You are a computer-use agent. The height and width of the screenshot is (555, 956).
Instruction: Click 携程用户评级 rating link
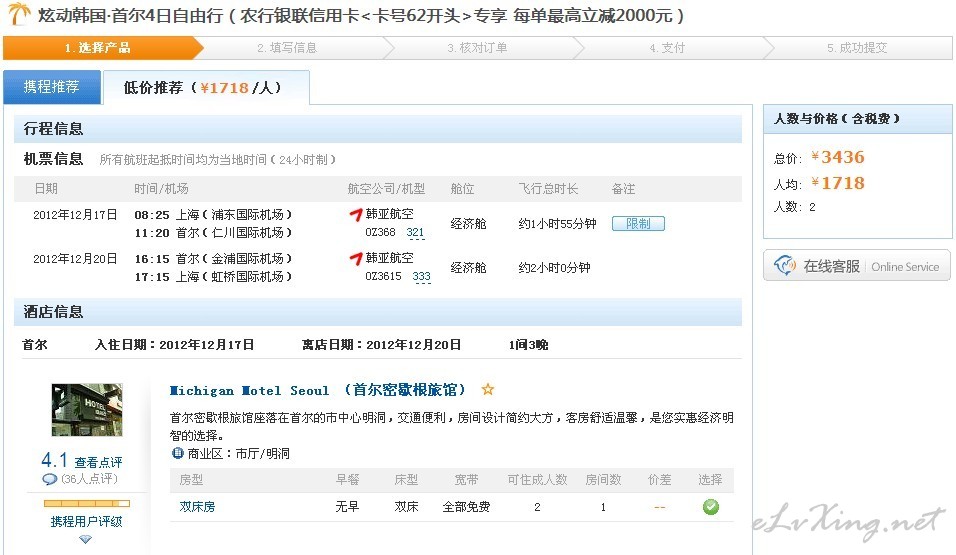pyautogui.click(x=86, y=521)
